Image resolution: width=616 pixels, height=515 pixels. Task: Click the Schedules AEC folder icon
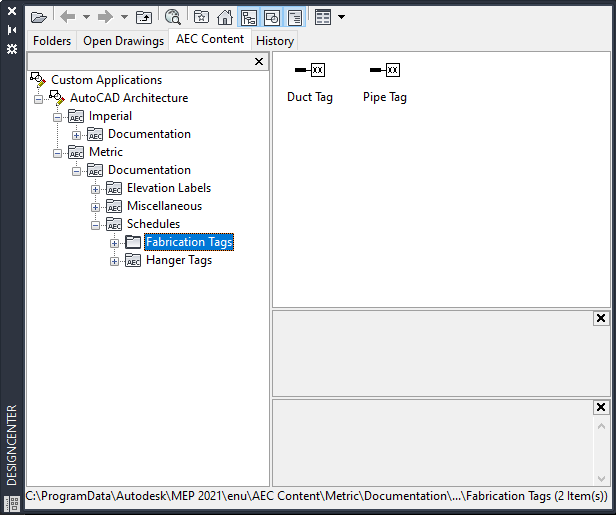[114, 224]
